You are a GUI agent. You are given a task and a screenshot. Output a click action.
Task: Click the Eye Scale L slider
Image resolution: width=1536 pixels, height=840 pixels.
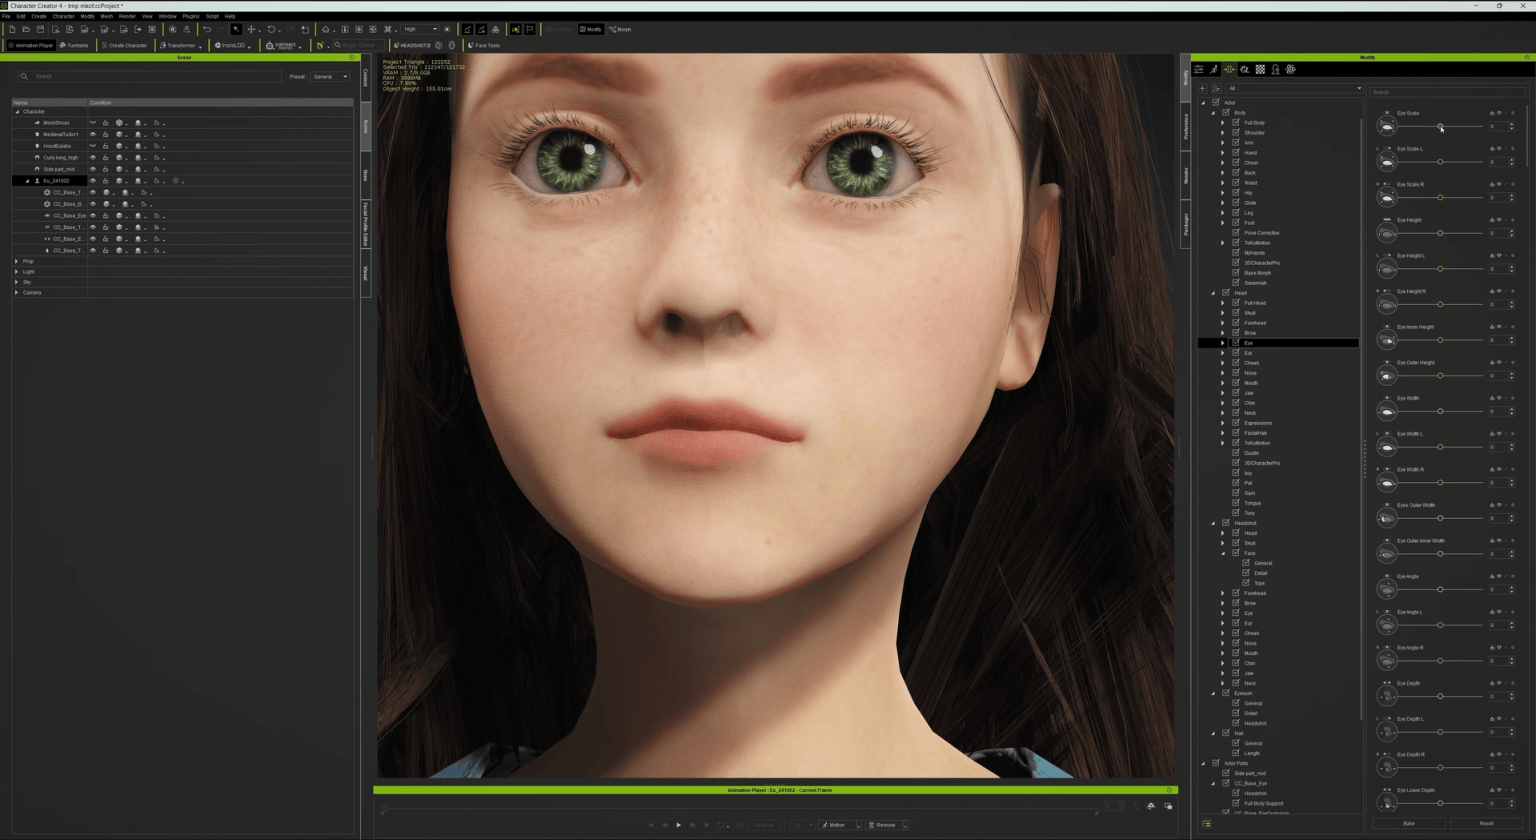(x=1440, y=162)
